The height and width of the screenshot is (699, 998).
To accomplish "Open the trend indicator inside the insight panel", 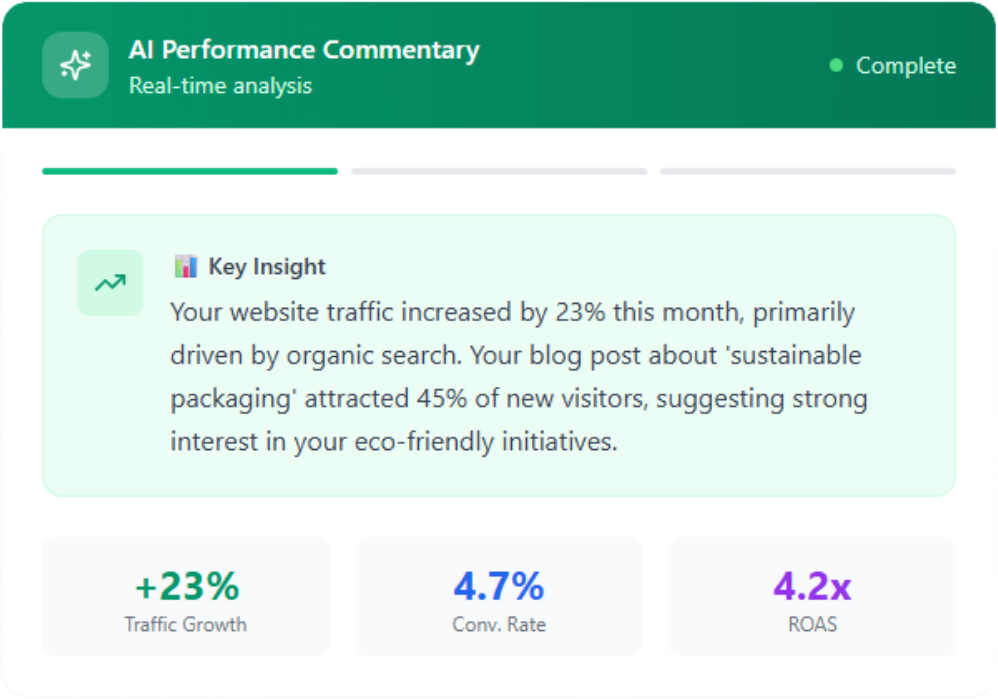I will coord(110,283).
